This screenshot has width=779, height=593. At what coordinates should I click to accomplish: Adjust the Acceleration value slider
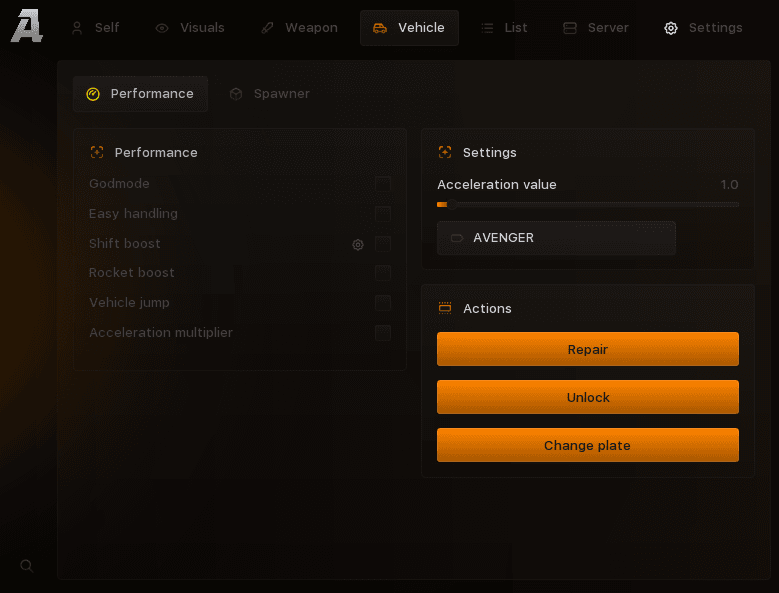pos(588,204)
